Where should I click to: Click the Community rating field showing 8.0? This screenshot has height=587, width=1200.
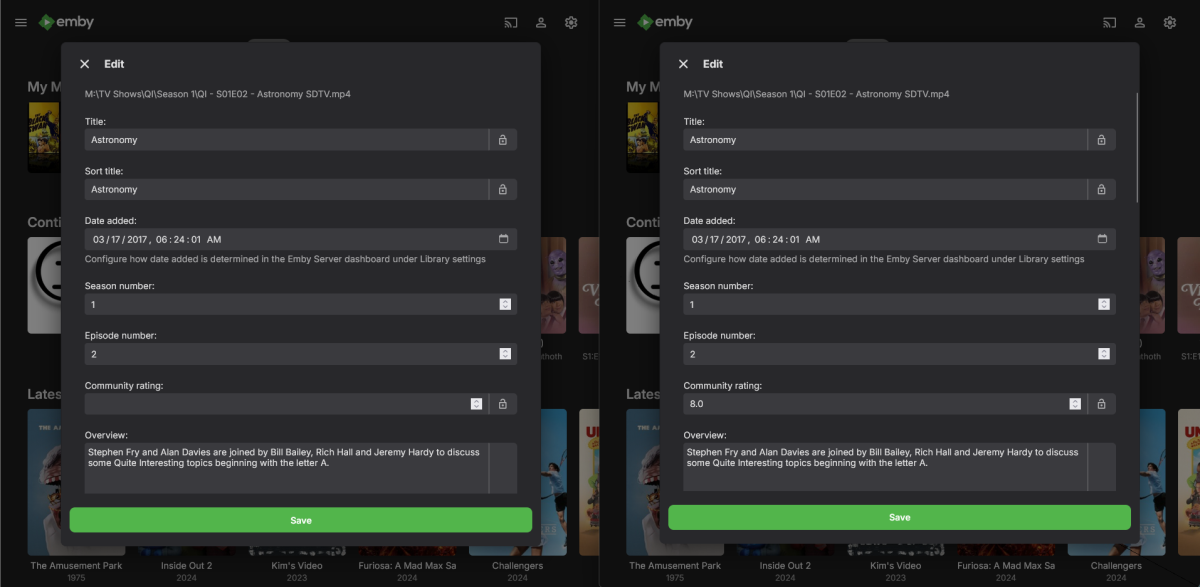pyautogui.click(x=885, y=404)
